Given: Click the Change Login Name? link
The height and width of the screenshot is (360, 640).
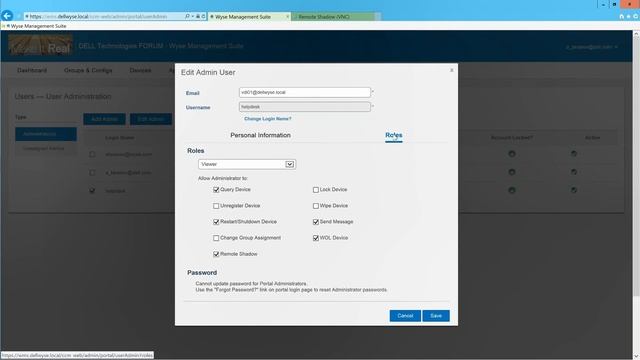Looking at the screenshot, I should tap(268, 119).
